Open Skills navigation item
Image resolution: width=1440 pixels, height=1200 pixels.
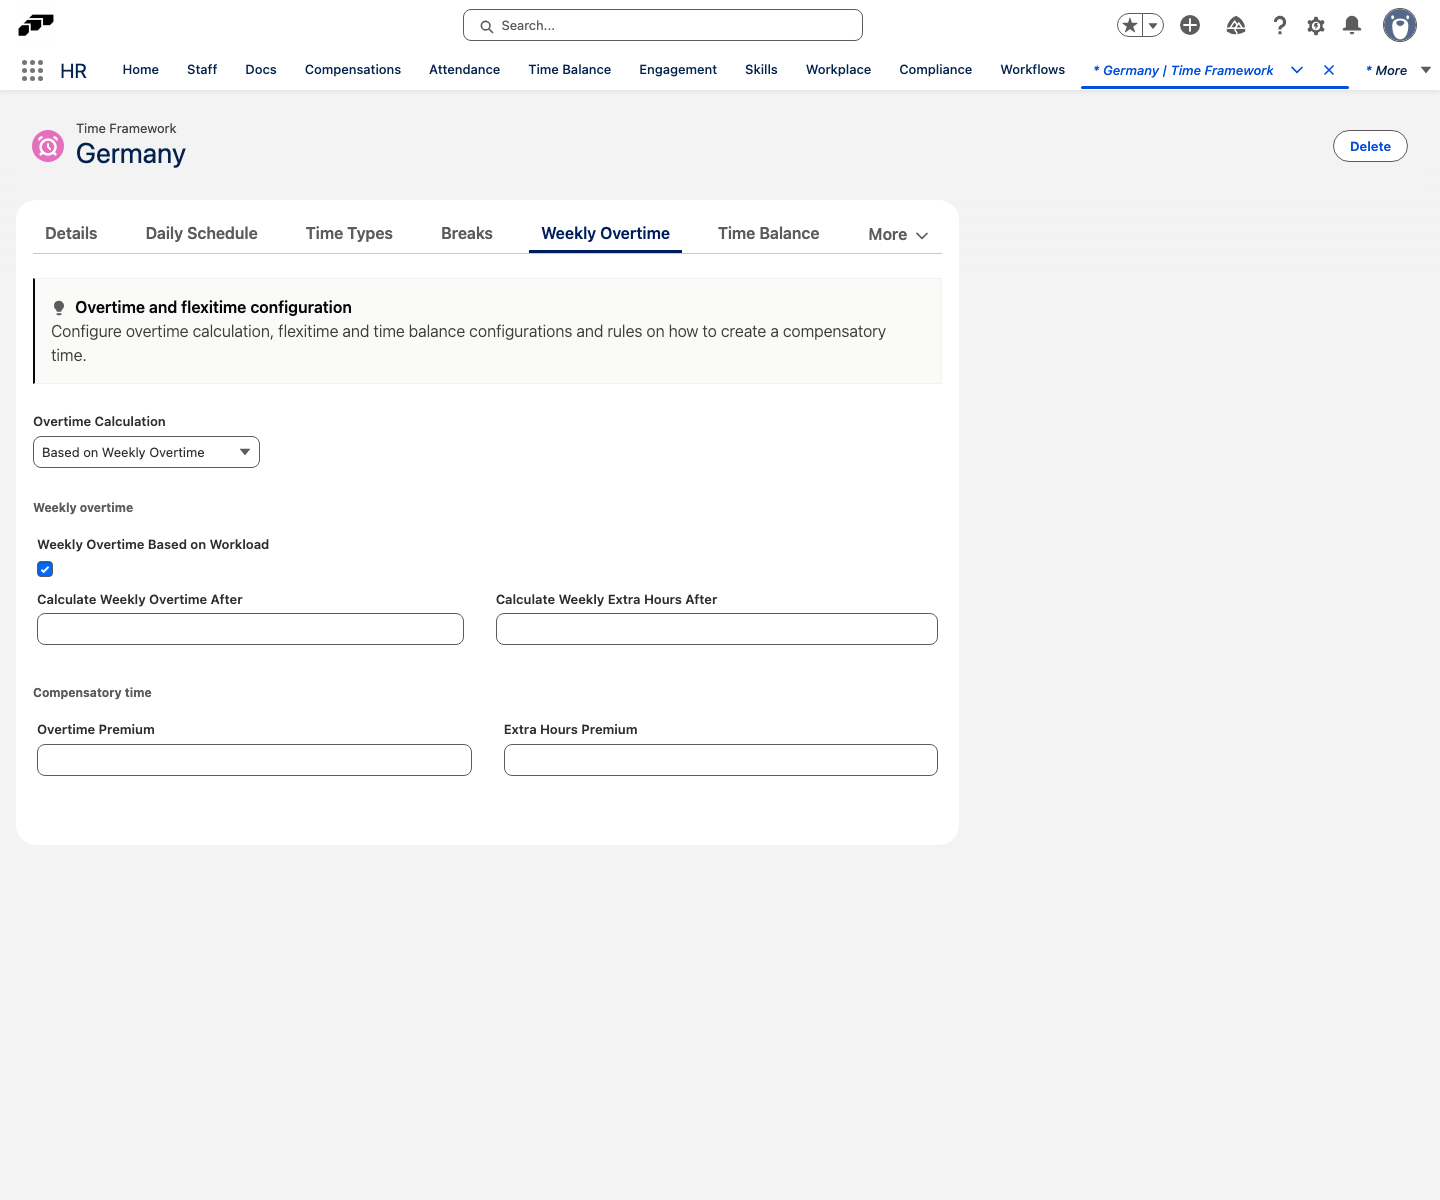click(x=761, y=70)
